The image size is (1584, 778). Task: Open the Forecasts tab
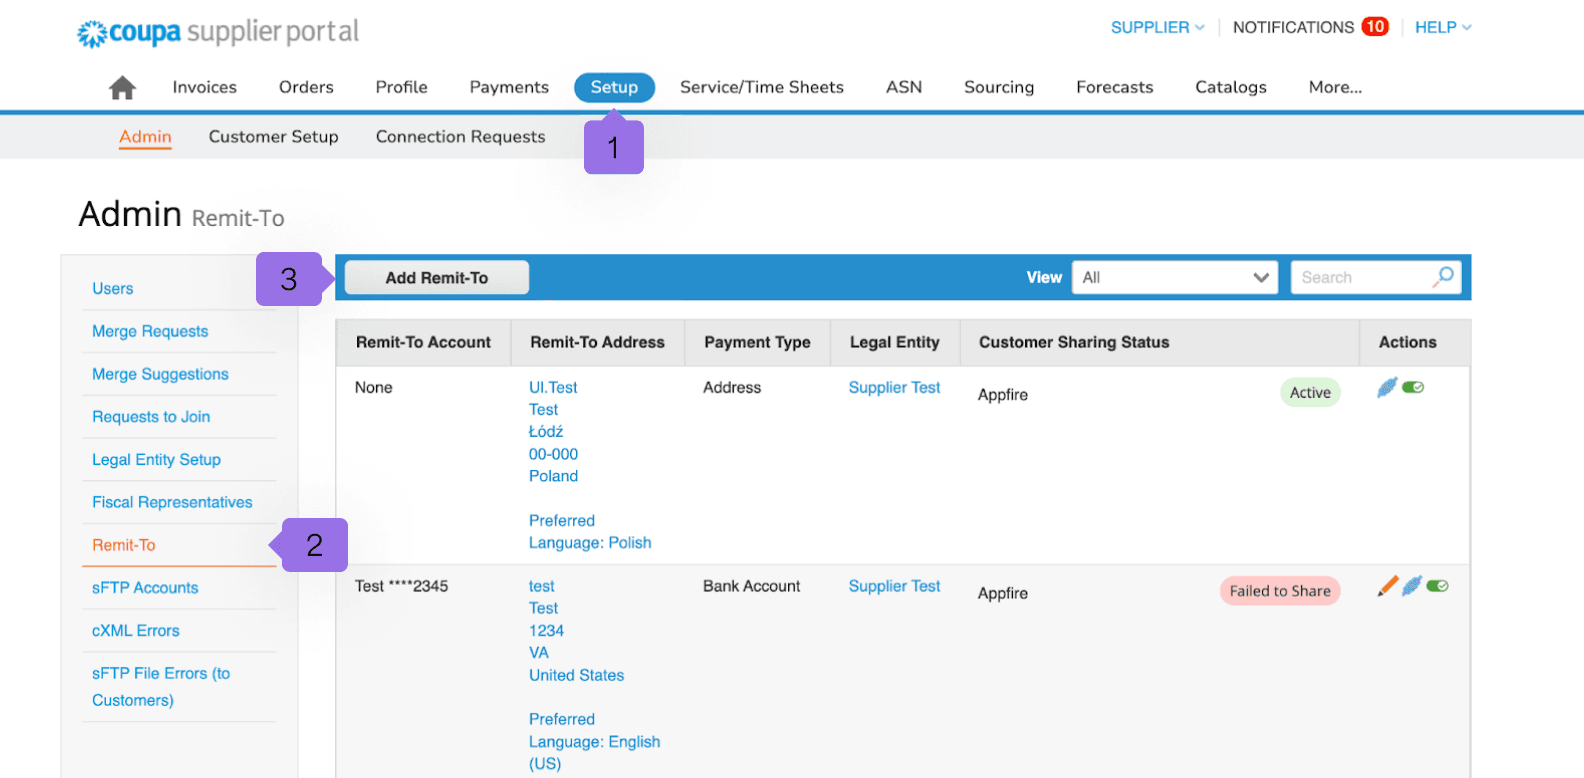click(x=1114, y=87)
